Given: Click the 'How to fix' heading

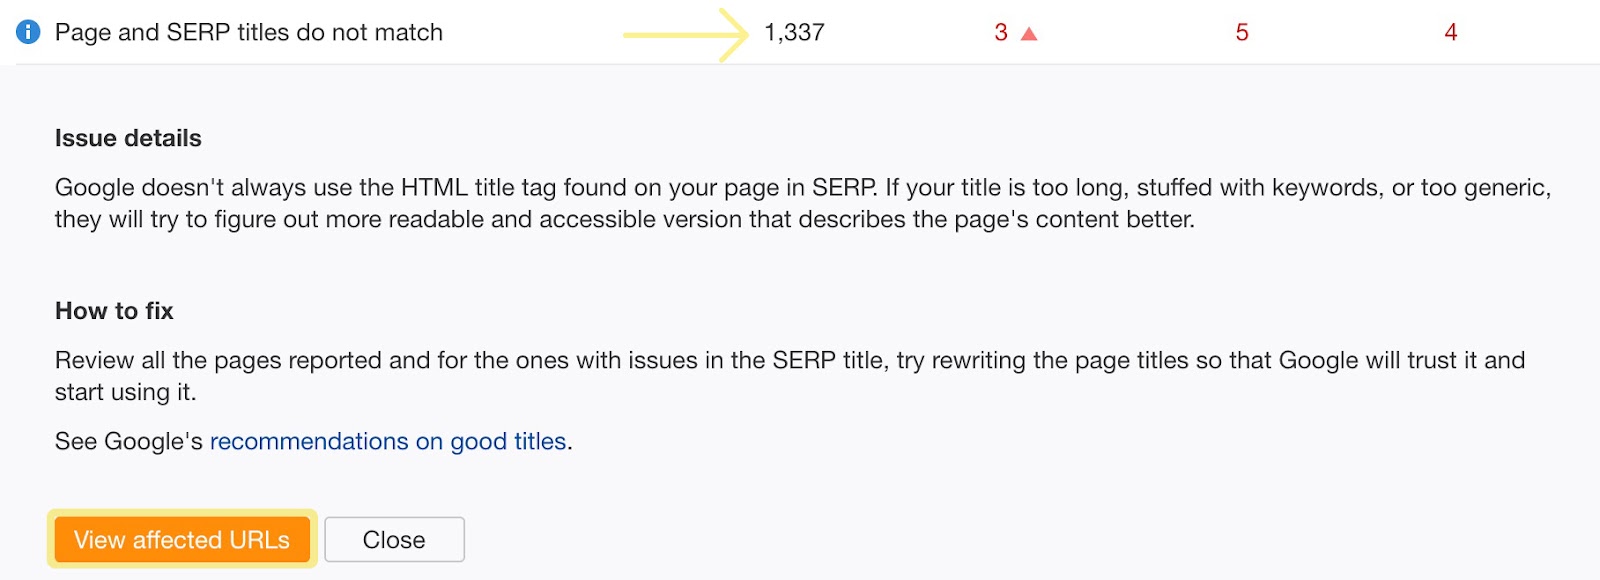Looking at the screenshot, I should [x=114, y=311].
